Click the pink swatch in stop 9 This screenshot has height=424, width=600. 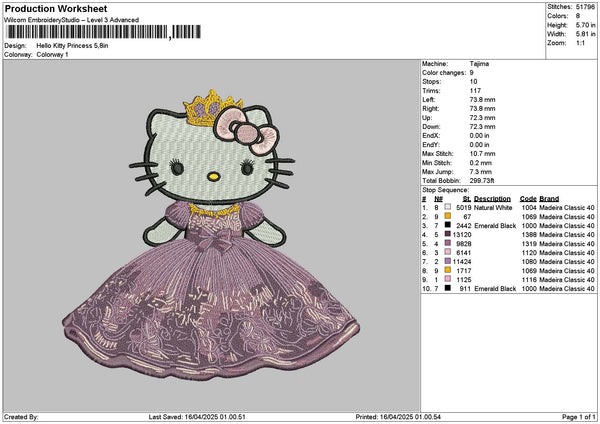click(448, 279)
